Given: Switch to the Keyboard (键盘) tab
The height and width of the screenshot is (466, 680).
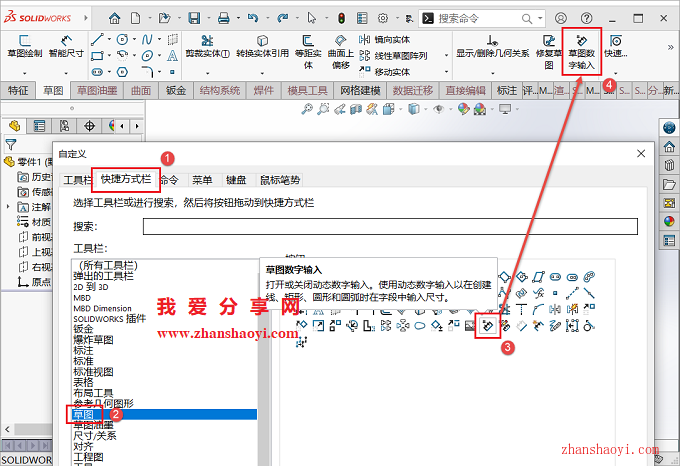Looking at the screenshot, I should pyautogui.click(x=236, y=180).
